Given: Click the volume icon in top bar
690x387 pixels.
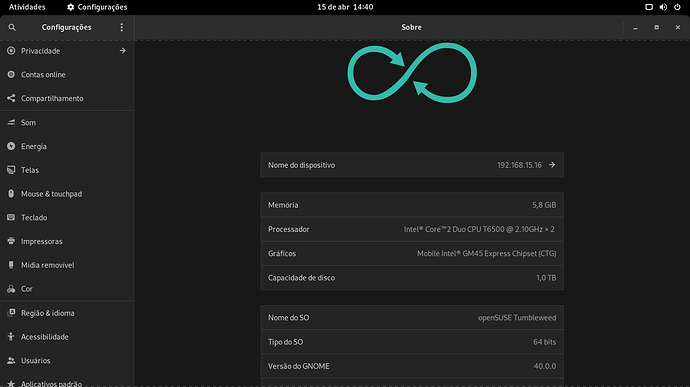Looking at the screenshot, I should [663, 7].
